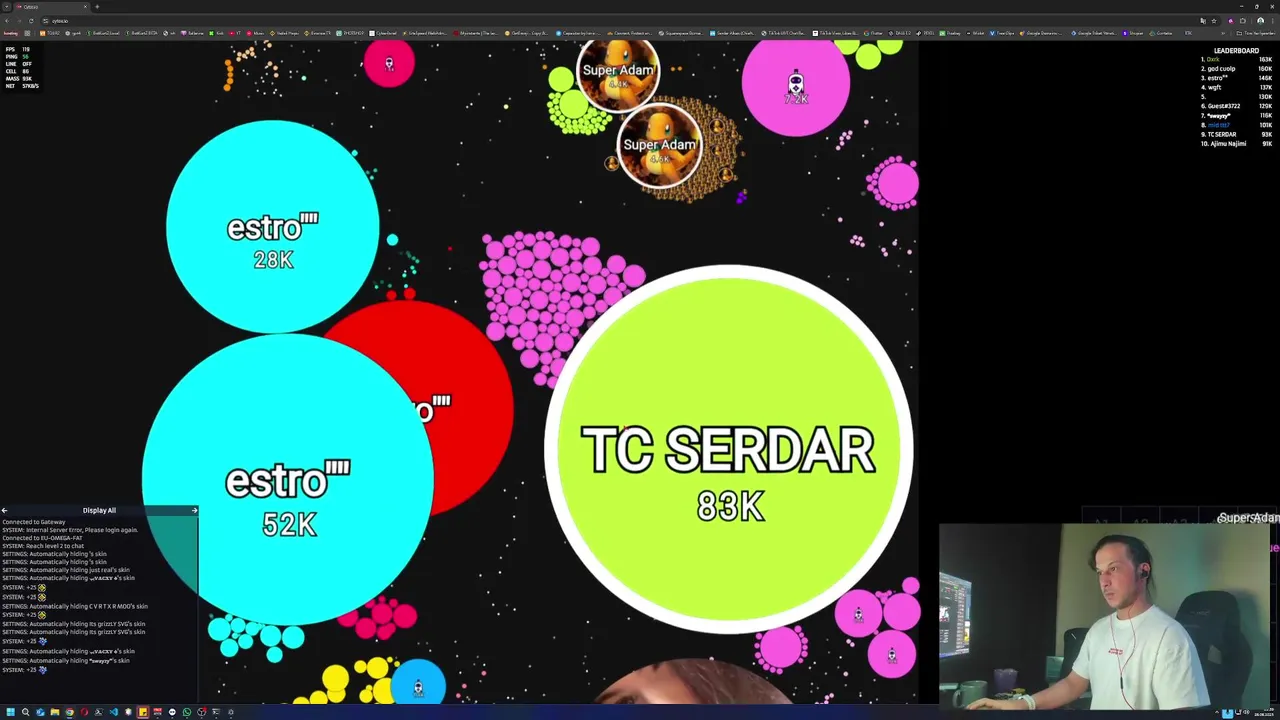
Task: Click the Display All chat header
Action: pyautogui.click(x=99, y=510)
